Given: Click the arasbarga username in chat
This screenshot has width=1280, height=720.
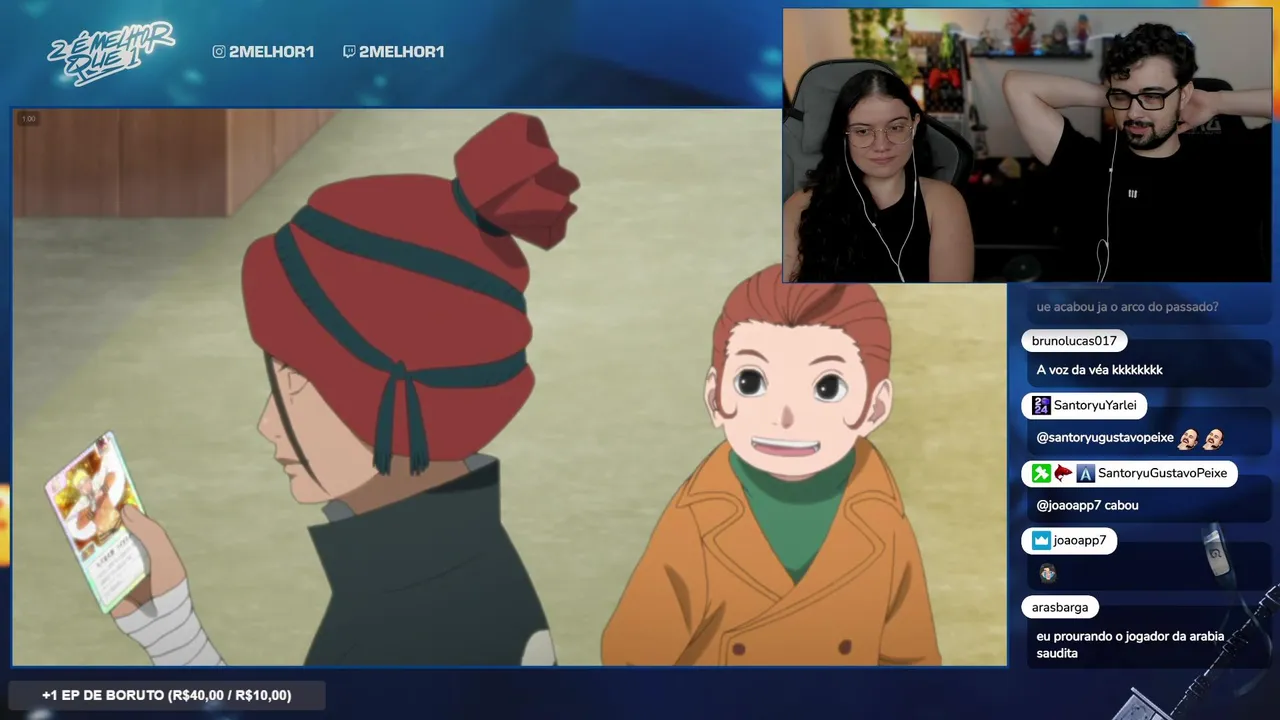Looking at the screenshot, I should [x=1060, y=608].
